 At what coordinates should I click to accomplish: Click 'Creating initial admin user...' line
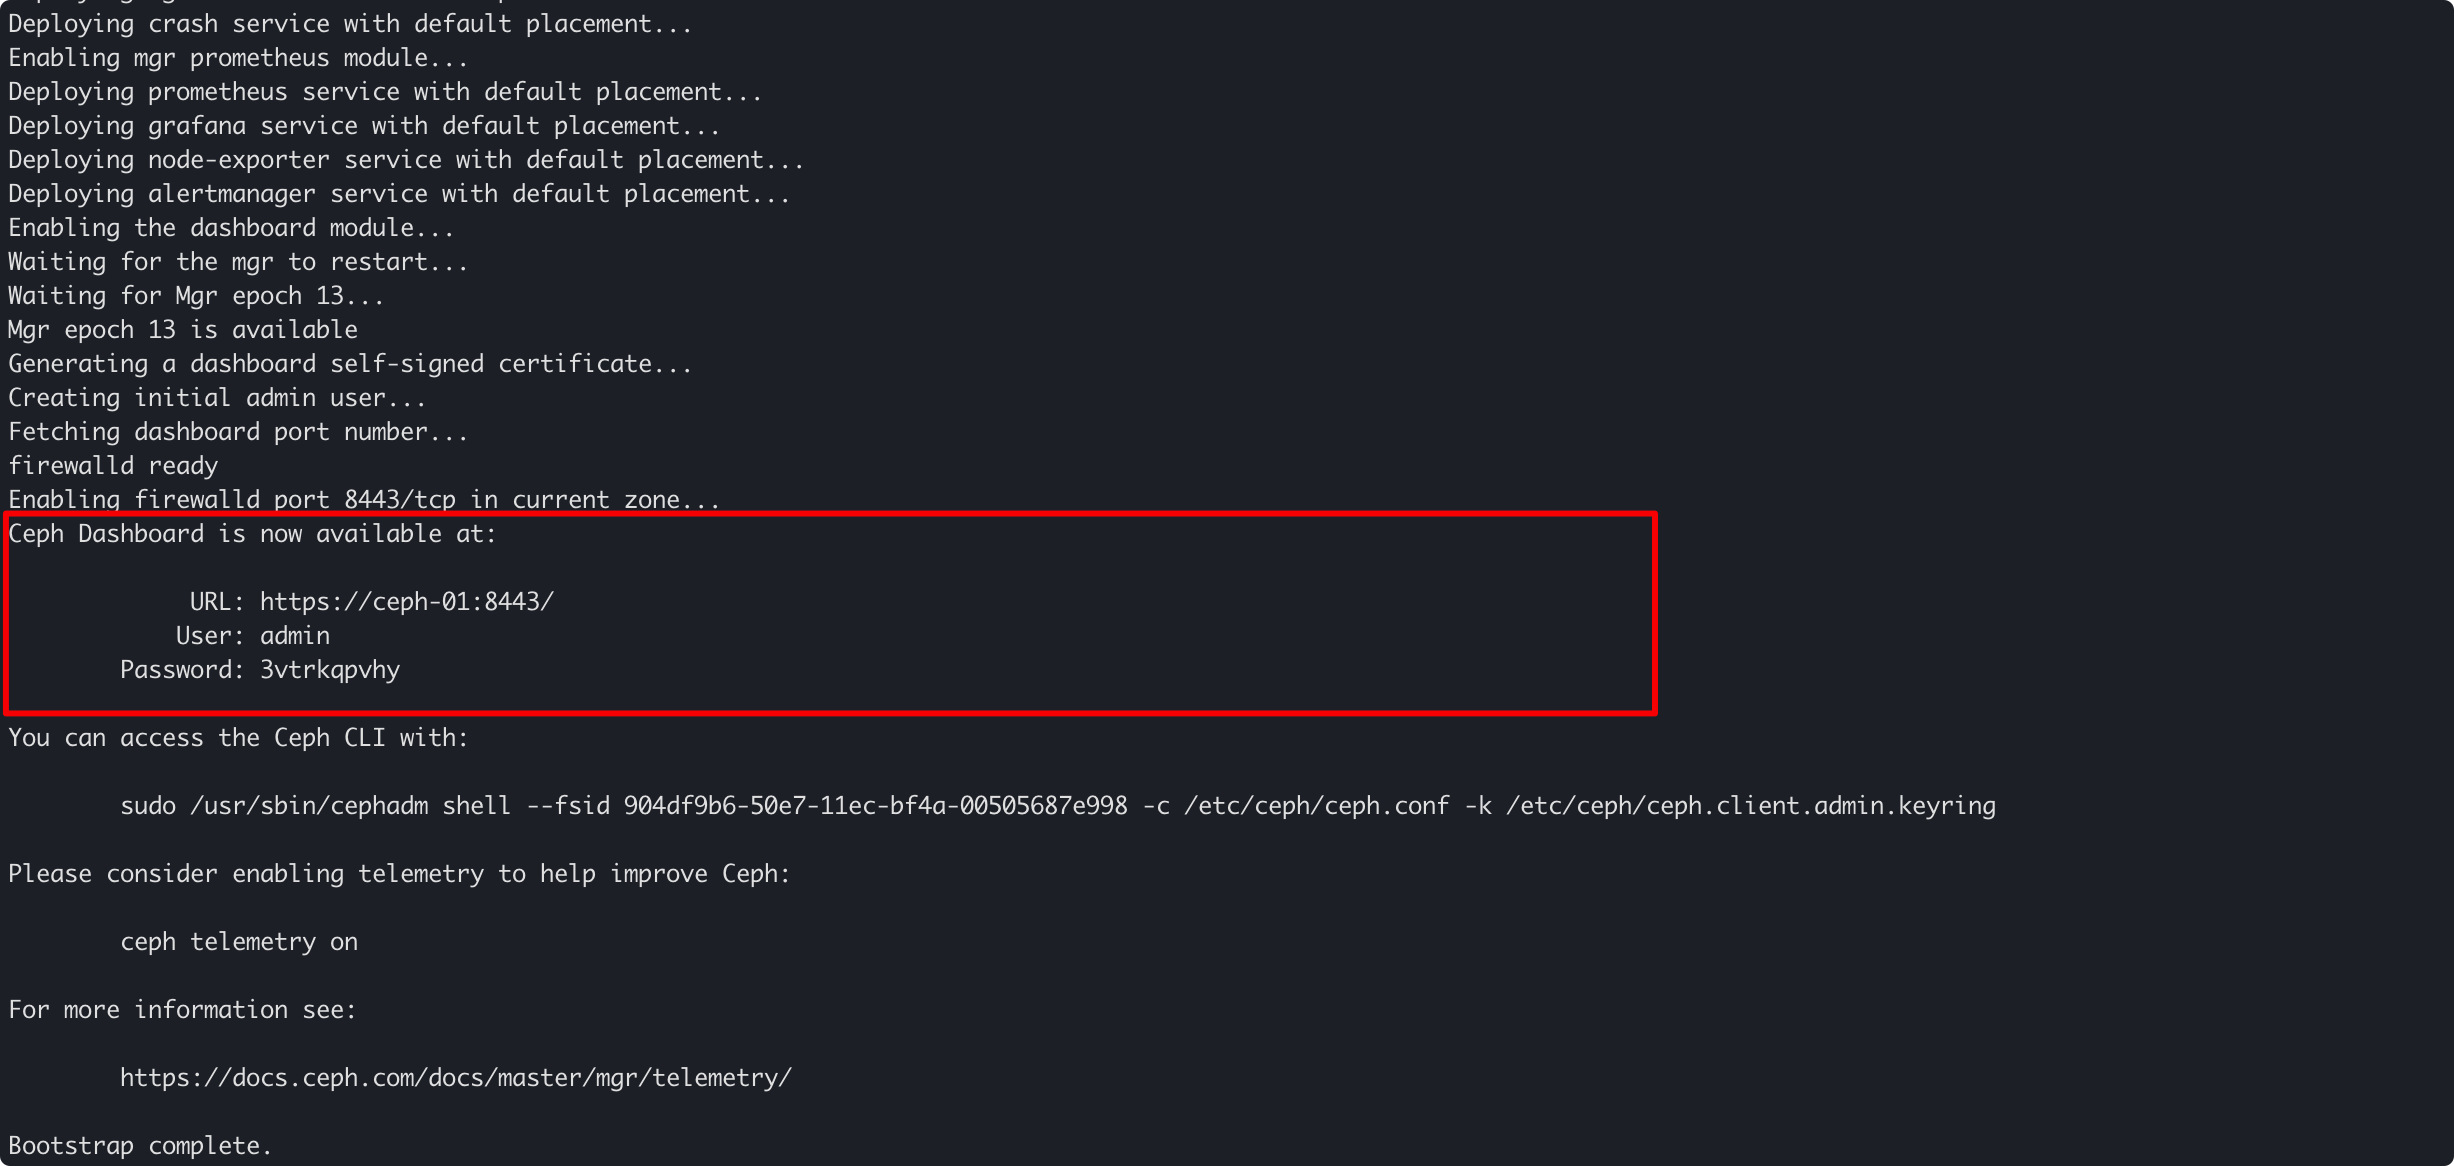[x=217, y=398]
